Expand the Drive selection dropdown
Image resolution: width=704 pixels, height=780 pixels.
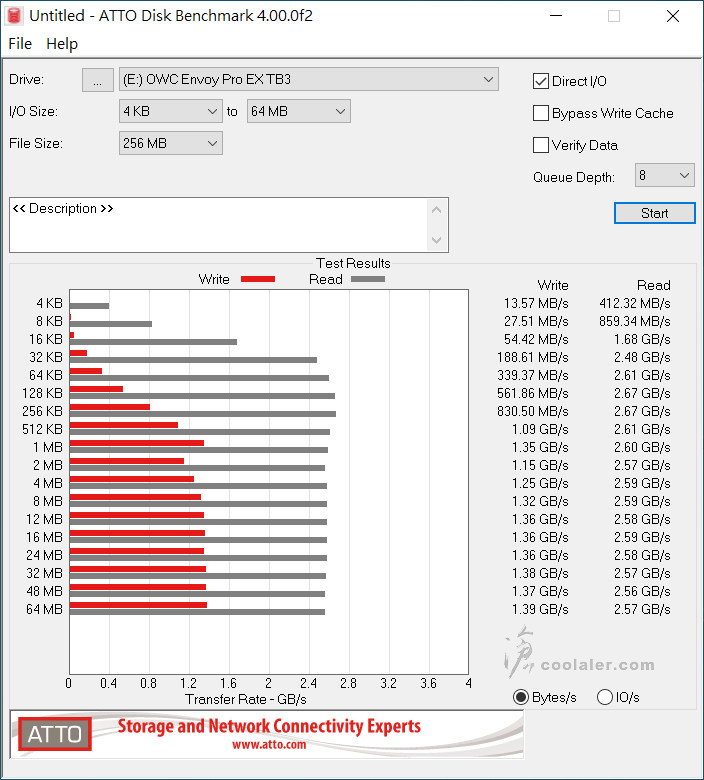point(308,80)
